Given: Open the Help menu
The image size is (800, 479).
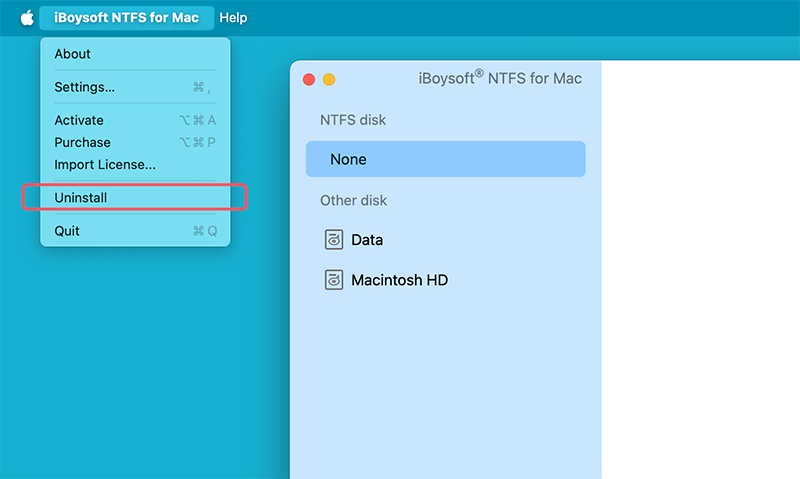Looking at the screenshot, I should 233,18.
